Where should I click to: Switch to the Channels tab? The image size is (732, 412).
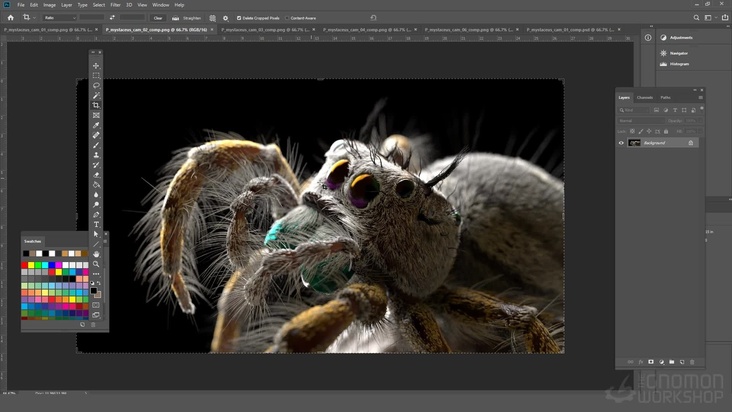point(645,98)
